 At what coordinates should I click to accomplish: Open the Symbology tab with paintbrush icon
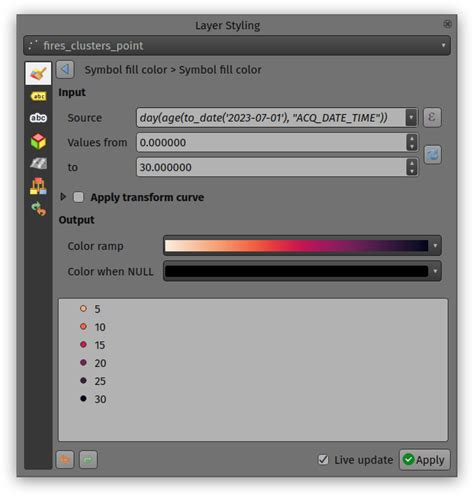tap(38, 73)
